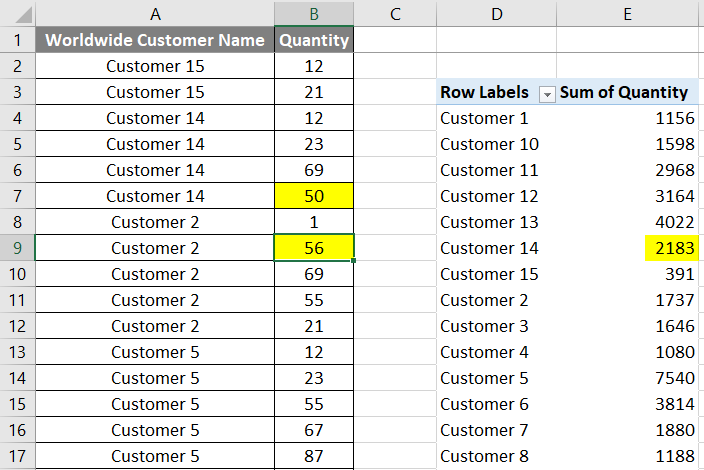Select pivot row label Customer 5
Image resolution: width=704 pixels, height=470 pixels.
[497, 378]
